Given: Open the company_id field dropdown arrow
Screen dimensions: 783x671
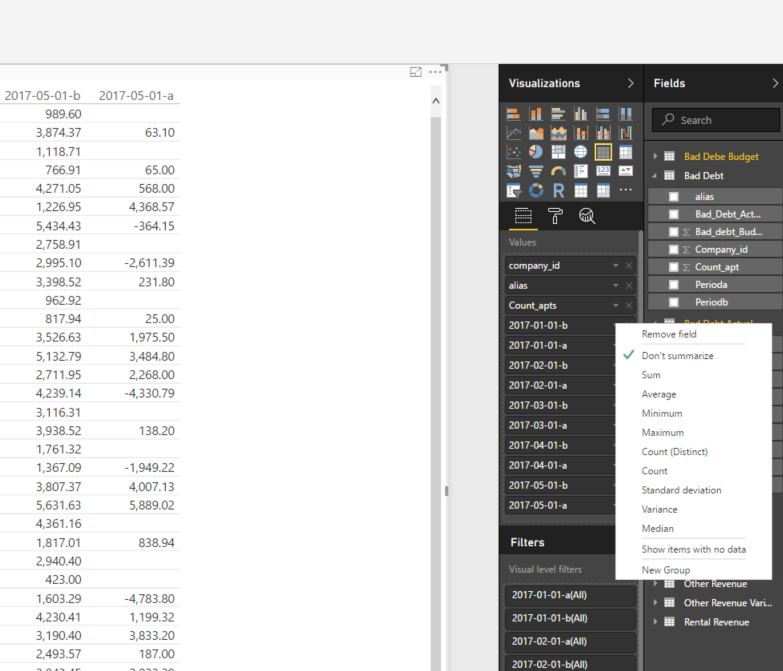Looking at the screenshot, I should pos(616,266).
